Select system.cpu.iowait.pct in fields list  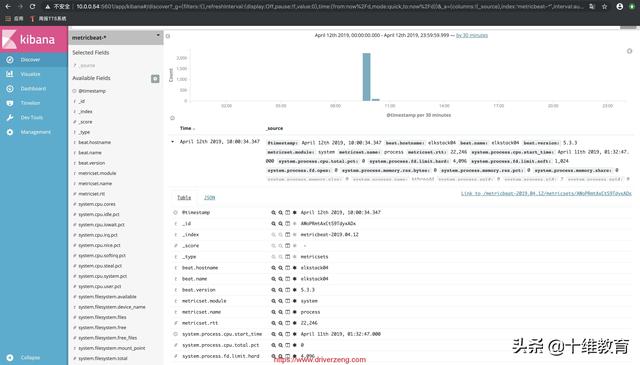click(101, 225)
